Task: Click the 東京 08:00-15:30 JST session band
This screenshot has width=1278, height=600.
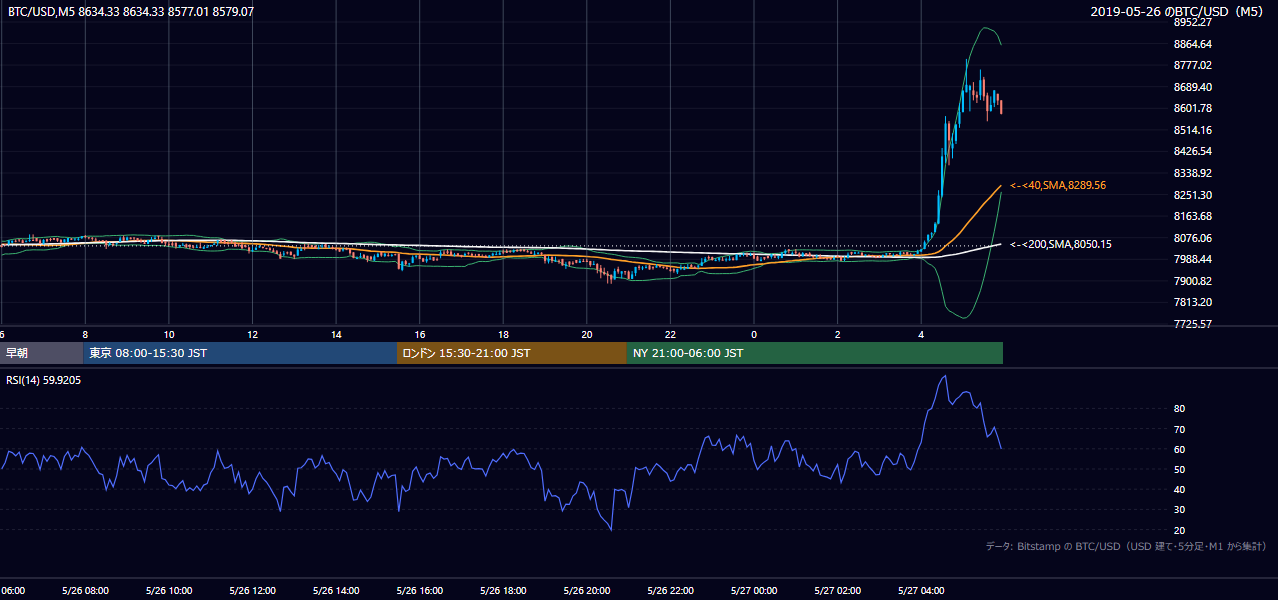Action: 240,353
